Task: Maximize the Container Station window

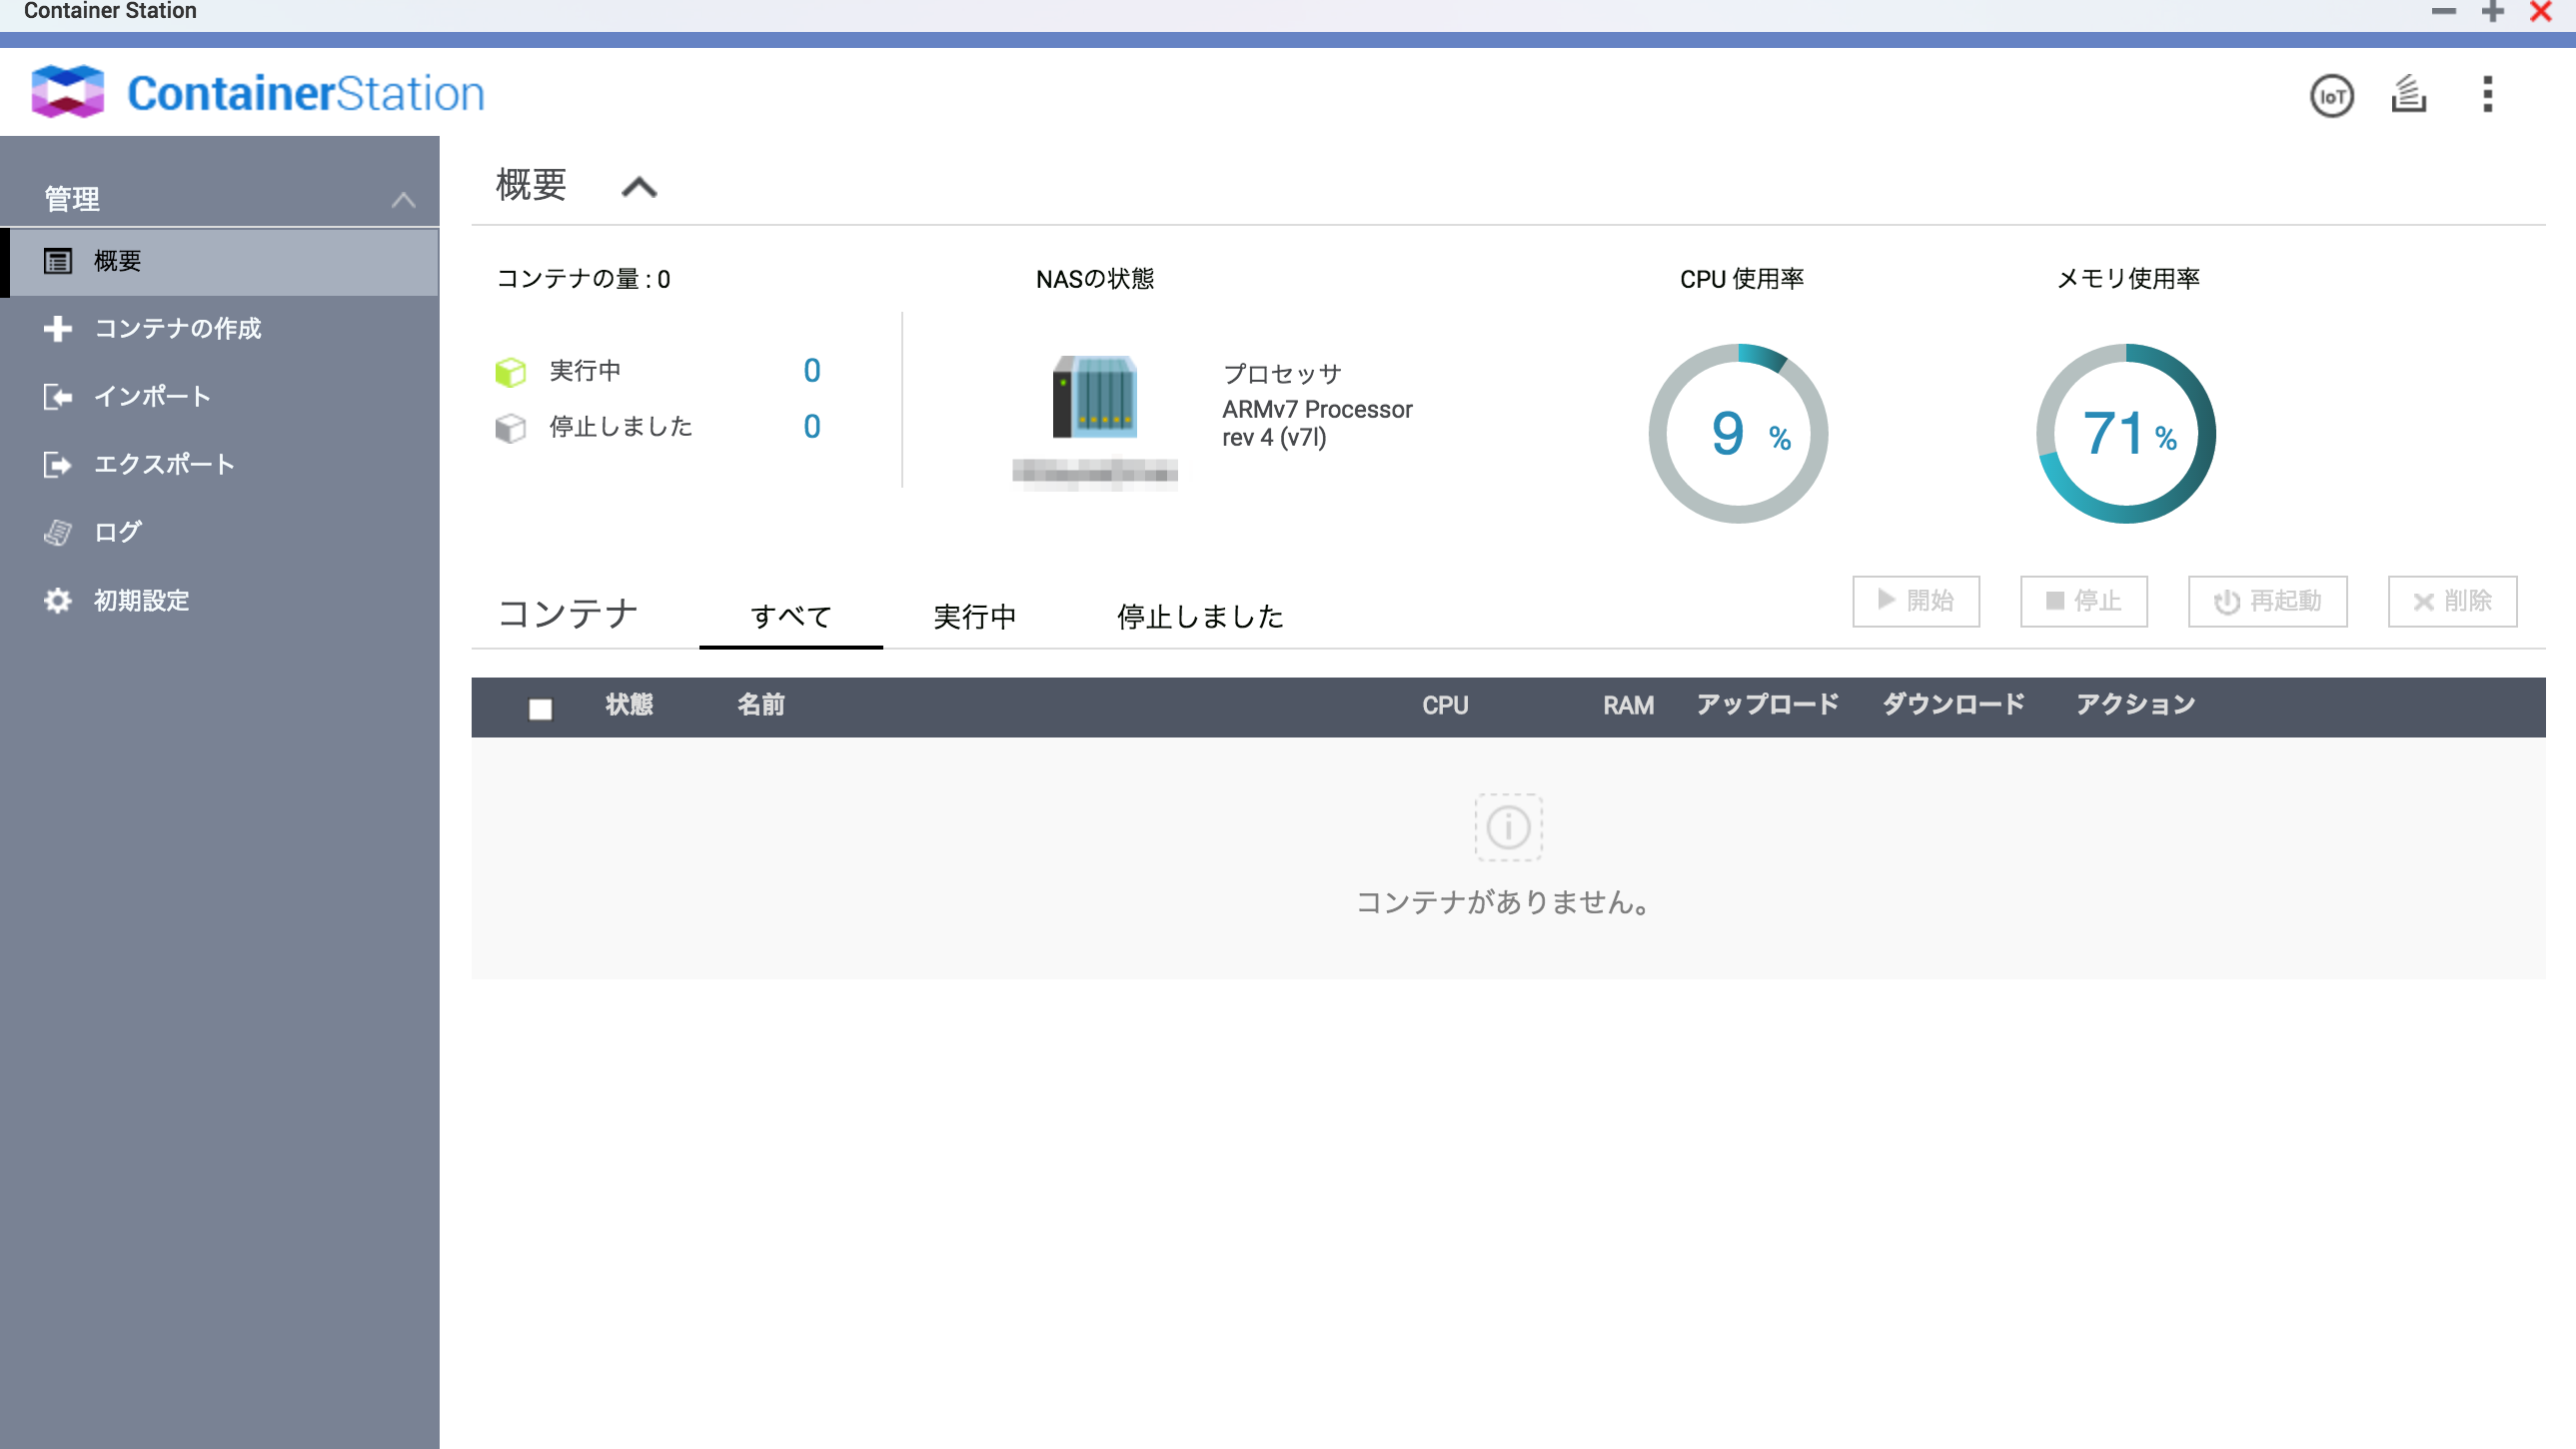Action: [x=2493, y=12]
